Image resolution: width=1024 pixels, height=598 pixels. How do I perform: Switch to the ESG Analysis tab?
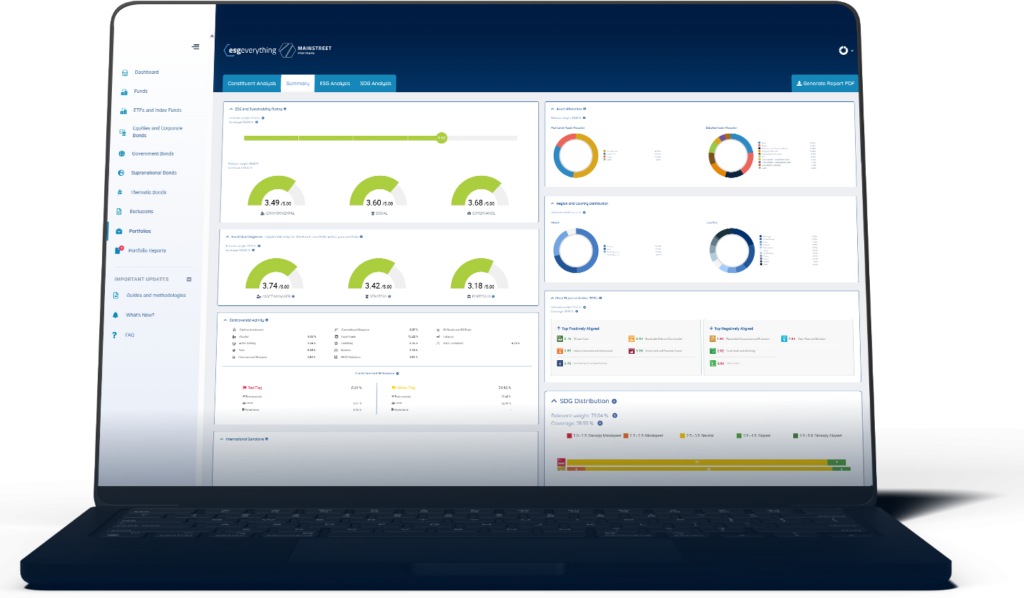(x=333, y=84)
